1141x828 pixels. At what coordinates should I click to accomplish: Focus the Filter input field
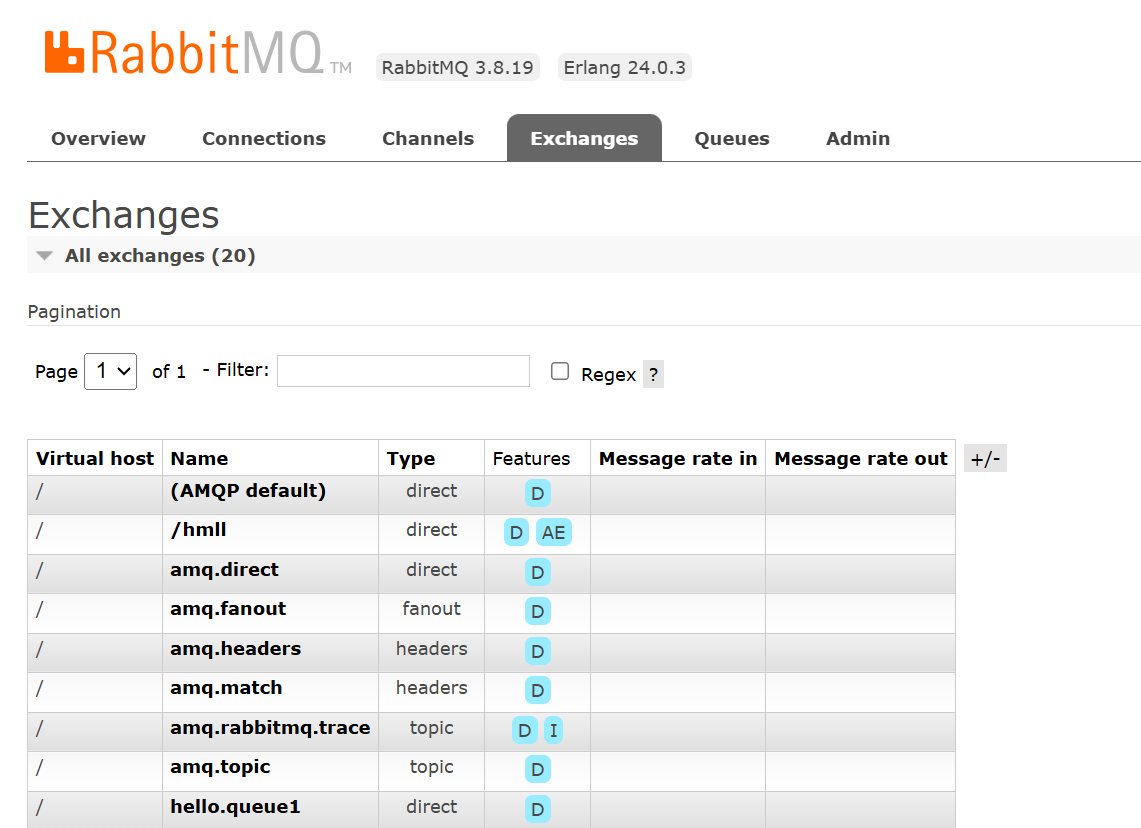(403, 371)
